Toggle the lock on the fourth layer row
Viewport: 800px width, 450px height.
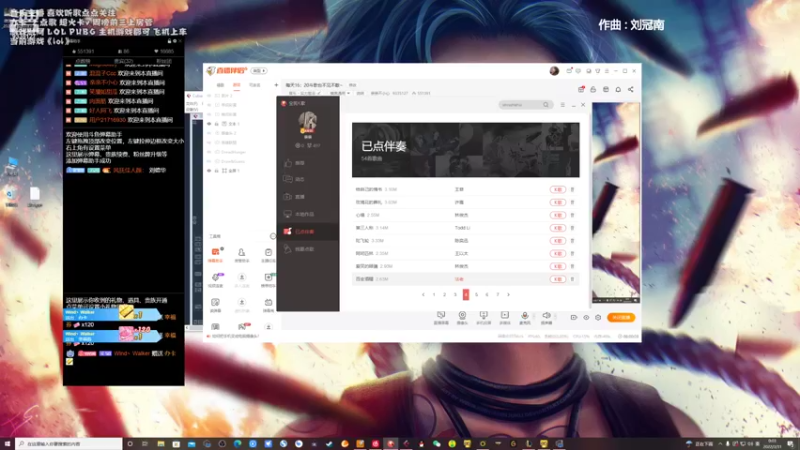(216, 124)
